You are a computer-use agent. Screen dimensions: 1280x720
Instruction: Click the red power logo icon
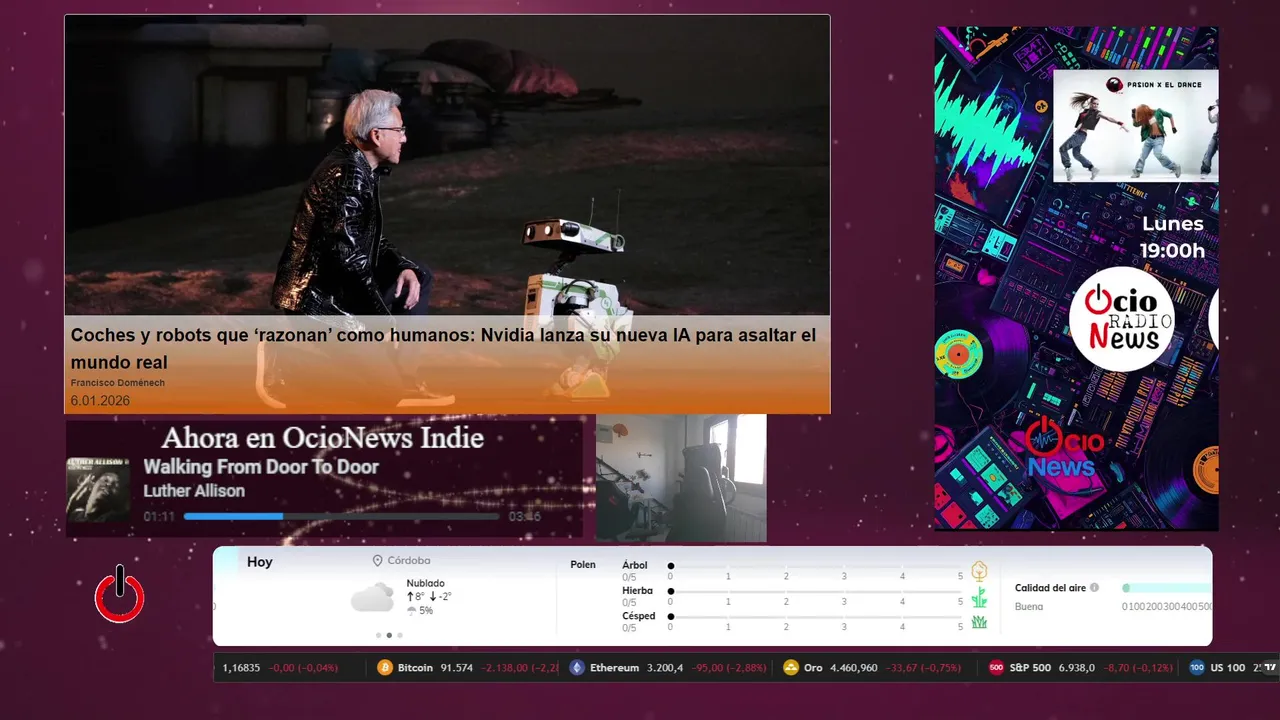[x=120, y=595]
